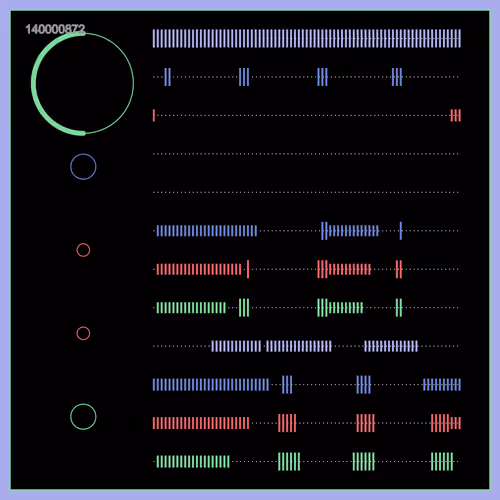500x500 pixels.
Task: Select the blue block at the far right under the lavender row
Action: 442,385
